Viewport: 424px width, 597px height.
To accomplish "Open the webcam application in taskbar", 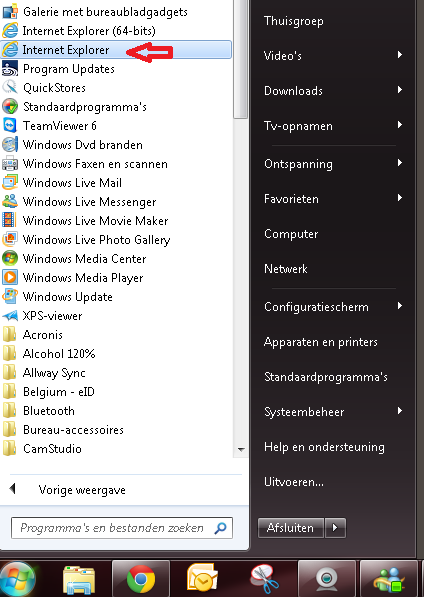I will [x=326, y=579].
